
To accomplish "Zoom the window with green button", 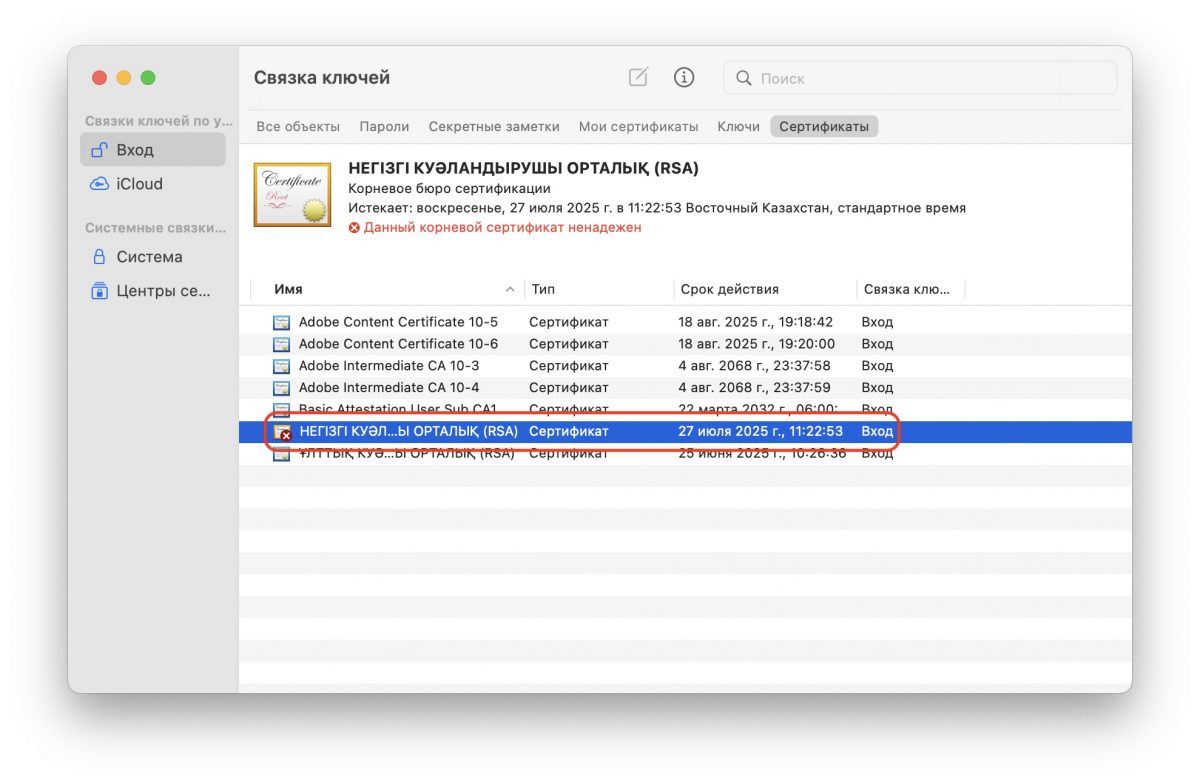I will pos(148,78).
